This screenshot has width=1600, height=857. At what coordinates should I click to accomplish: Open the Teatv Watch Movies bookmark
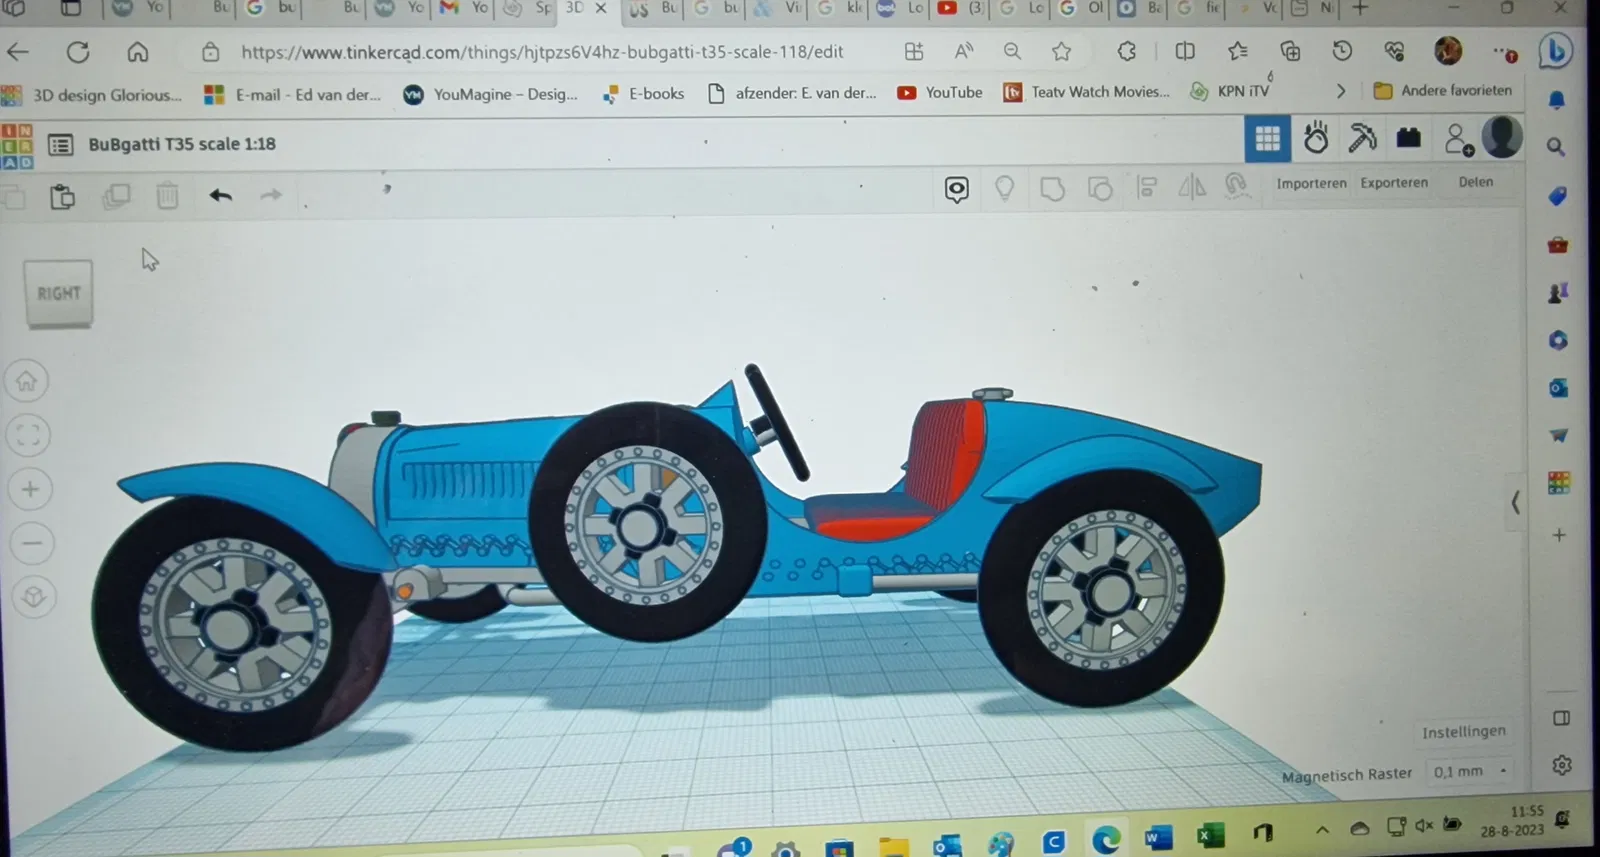(x=1086, y=92)
